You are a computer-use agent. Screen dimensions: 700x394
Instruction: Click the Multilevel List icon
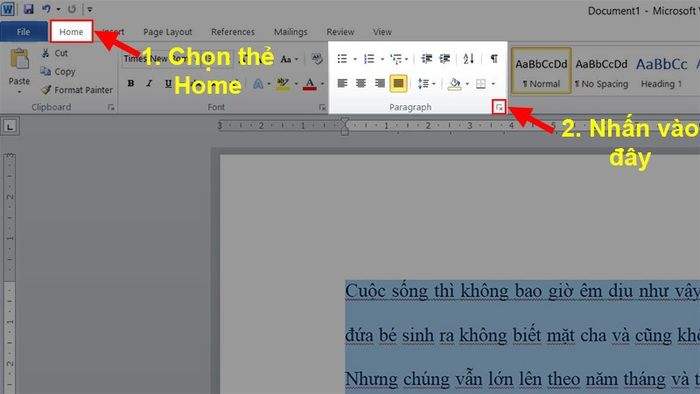396,59
